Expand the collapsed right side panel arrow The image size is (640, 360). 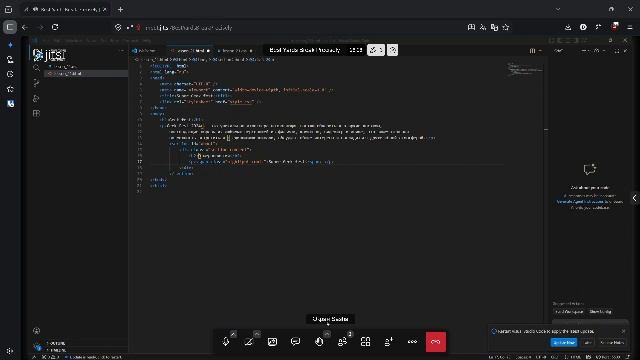coord(634,198)
